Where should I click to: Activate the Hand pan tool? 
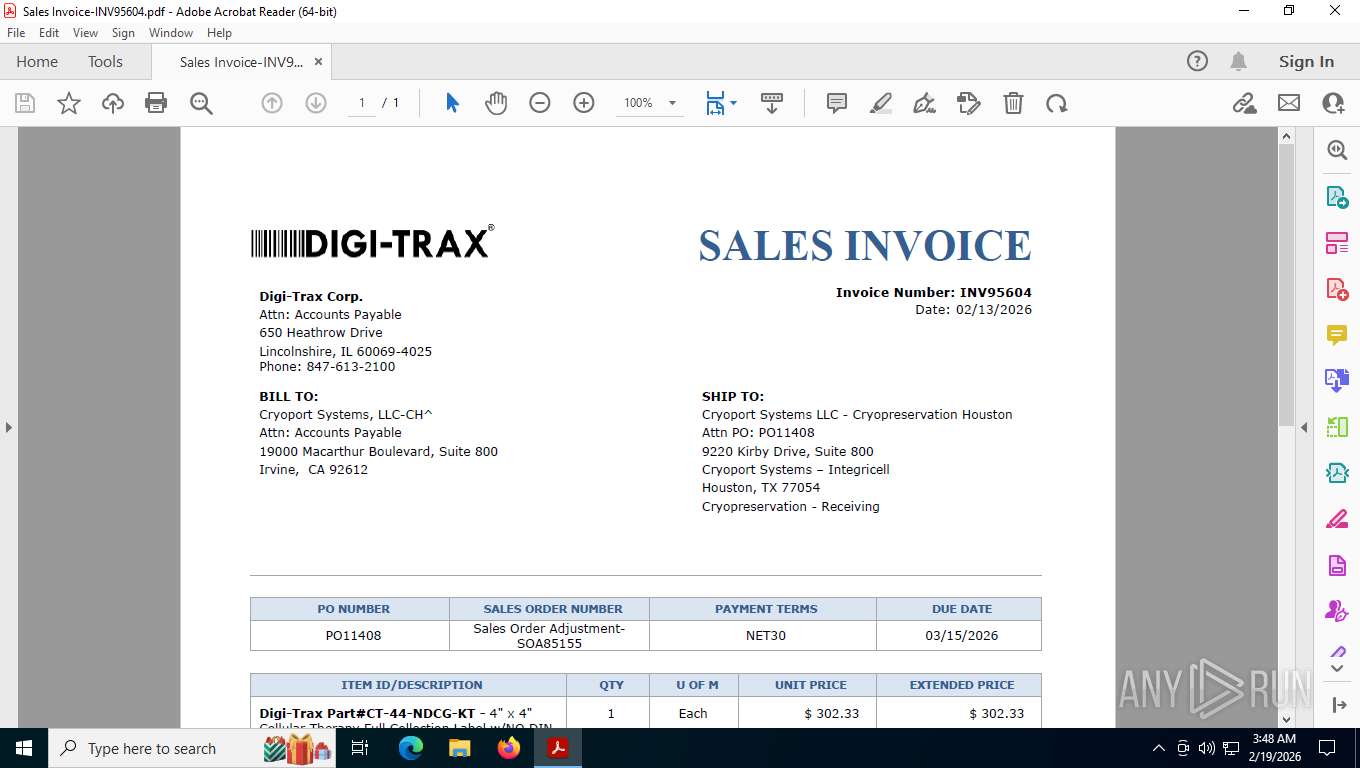(x=496, y=103)
